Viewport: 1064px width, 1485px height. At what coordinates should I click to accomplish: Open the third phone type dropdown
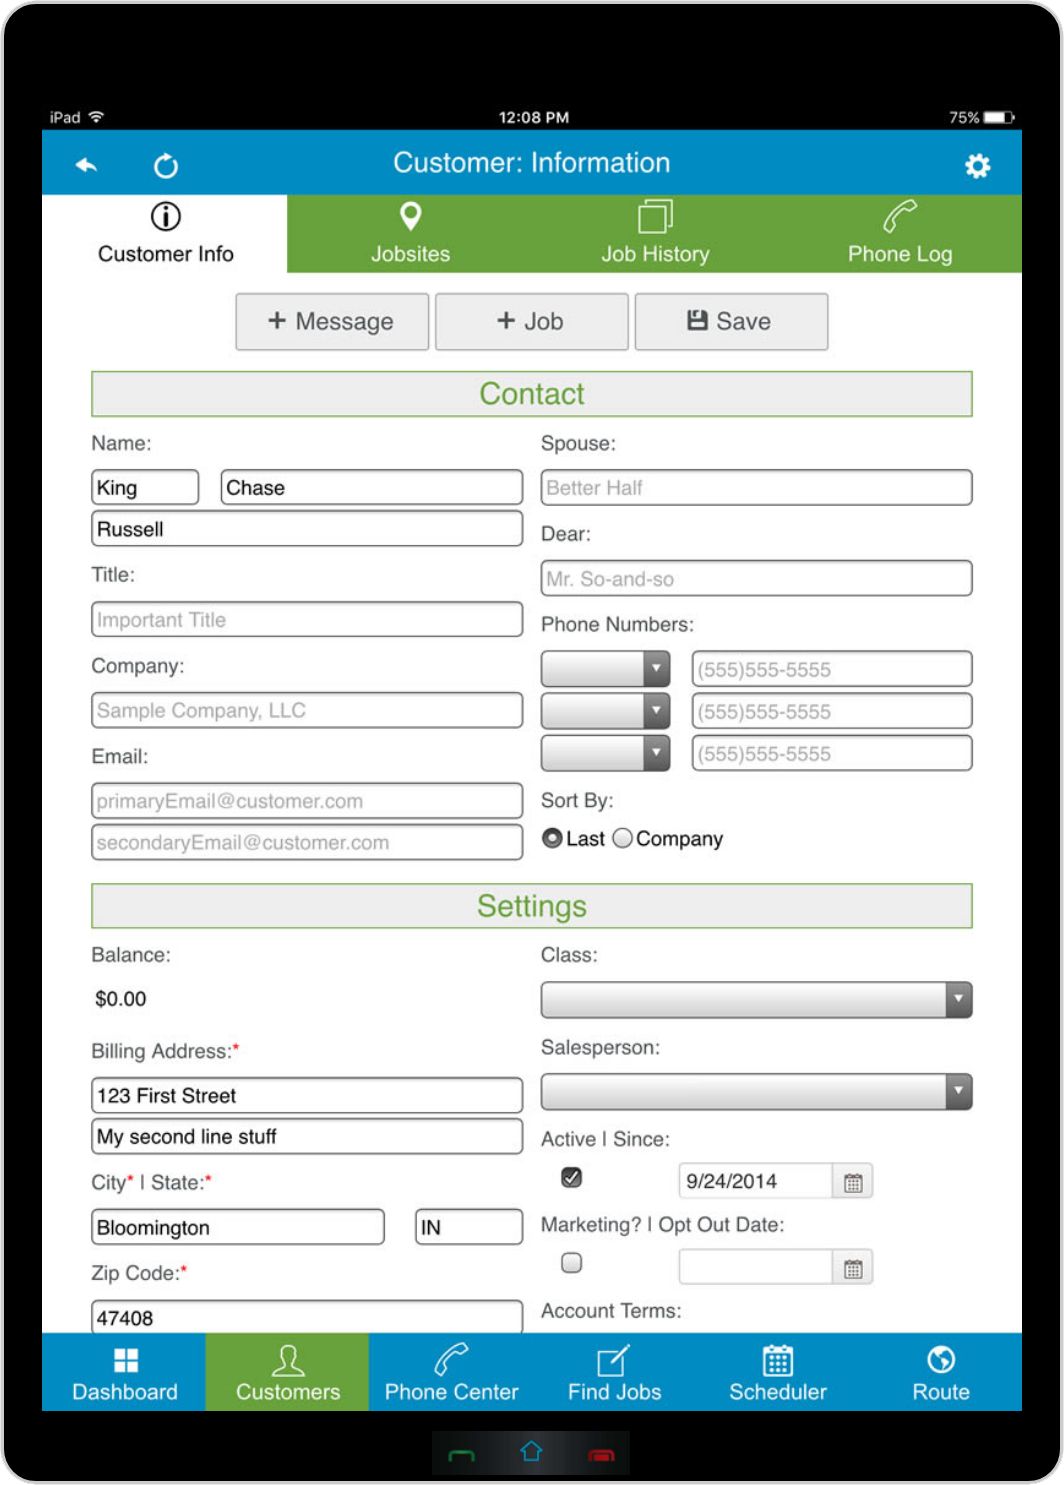605,753
